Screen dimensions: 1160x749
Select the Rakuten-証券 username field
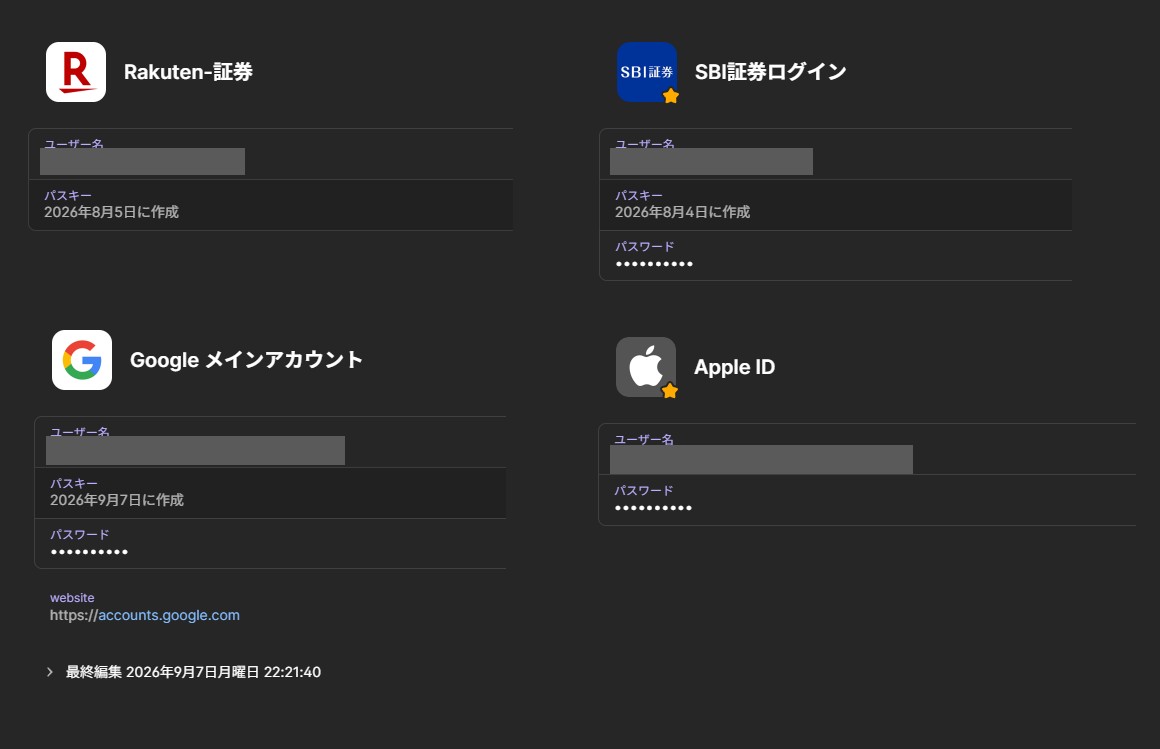[271, 154]
